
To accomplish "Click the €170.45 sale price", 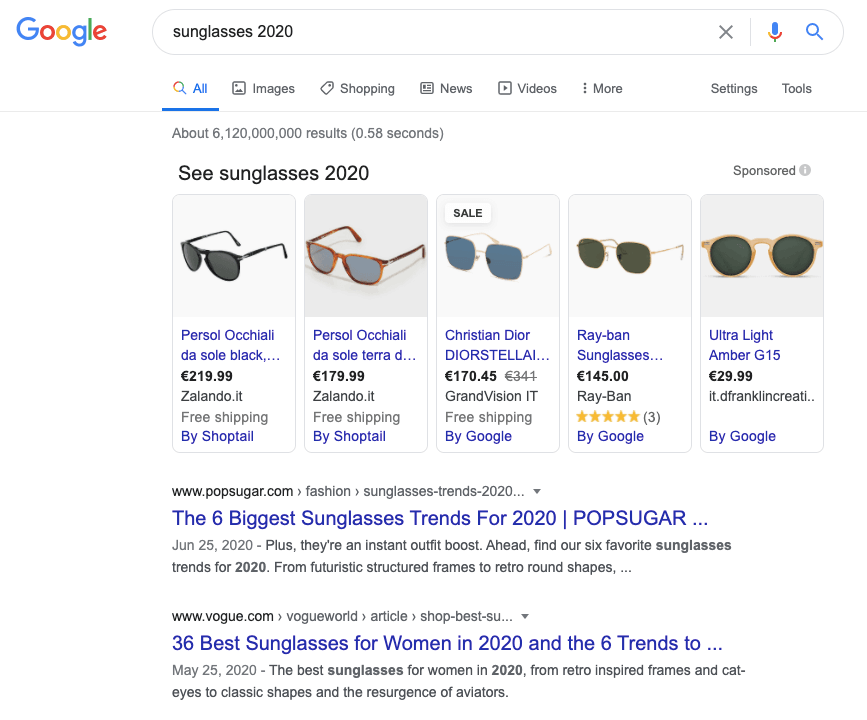I will pos(471,376).
